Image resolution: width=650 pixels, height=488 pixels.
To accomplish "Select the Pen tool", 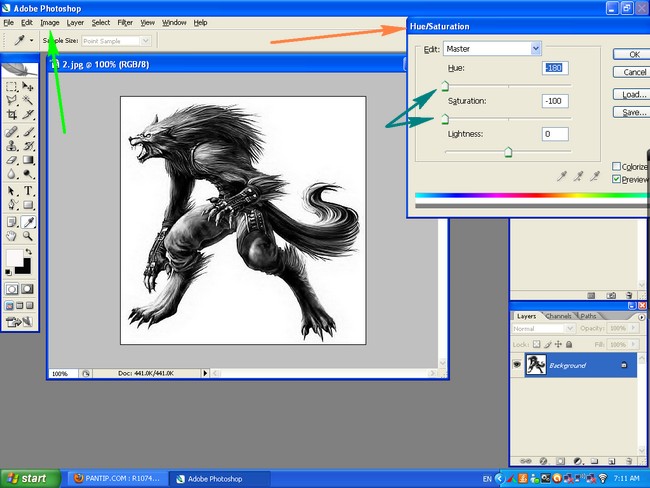I will pyautogui.click(x=11, y=204).
